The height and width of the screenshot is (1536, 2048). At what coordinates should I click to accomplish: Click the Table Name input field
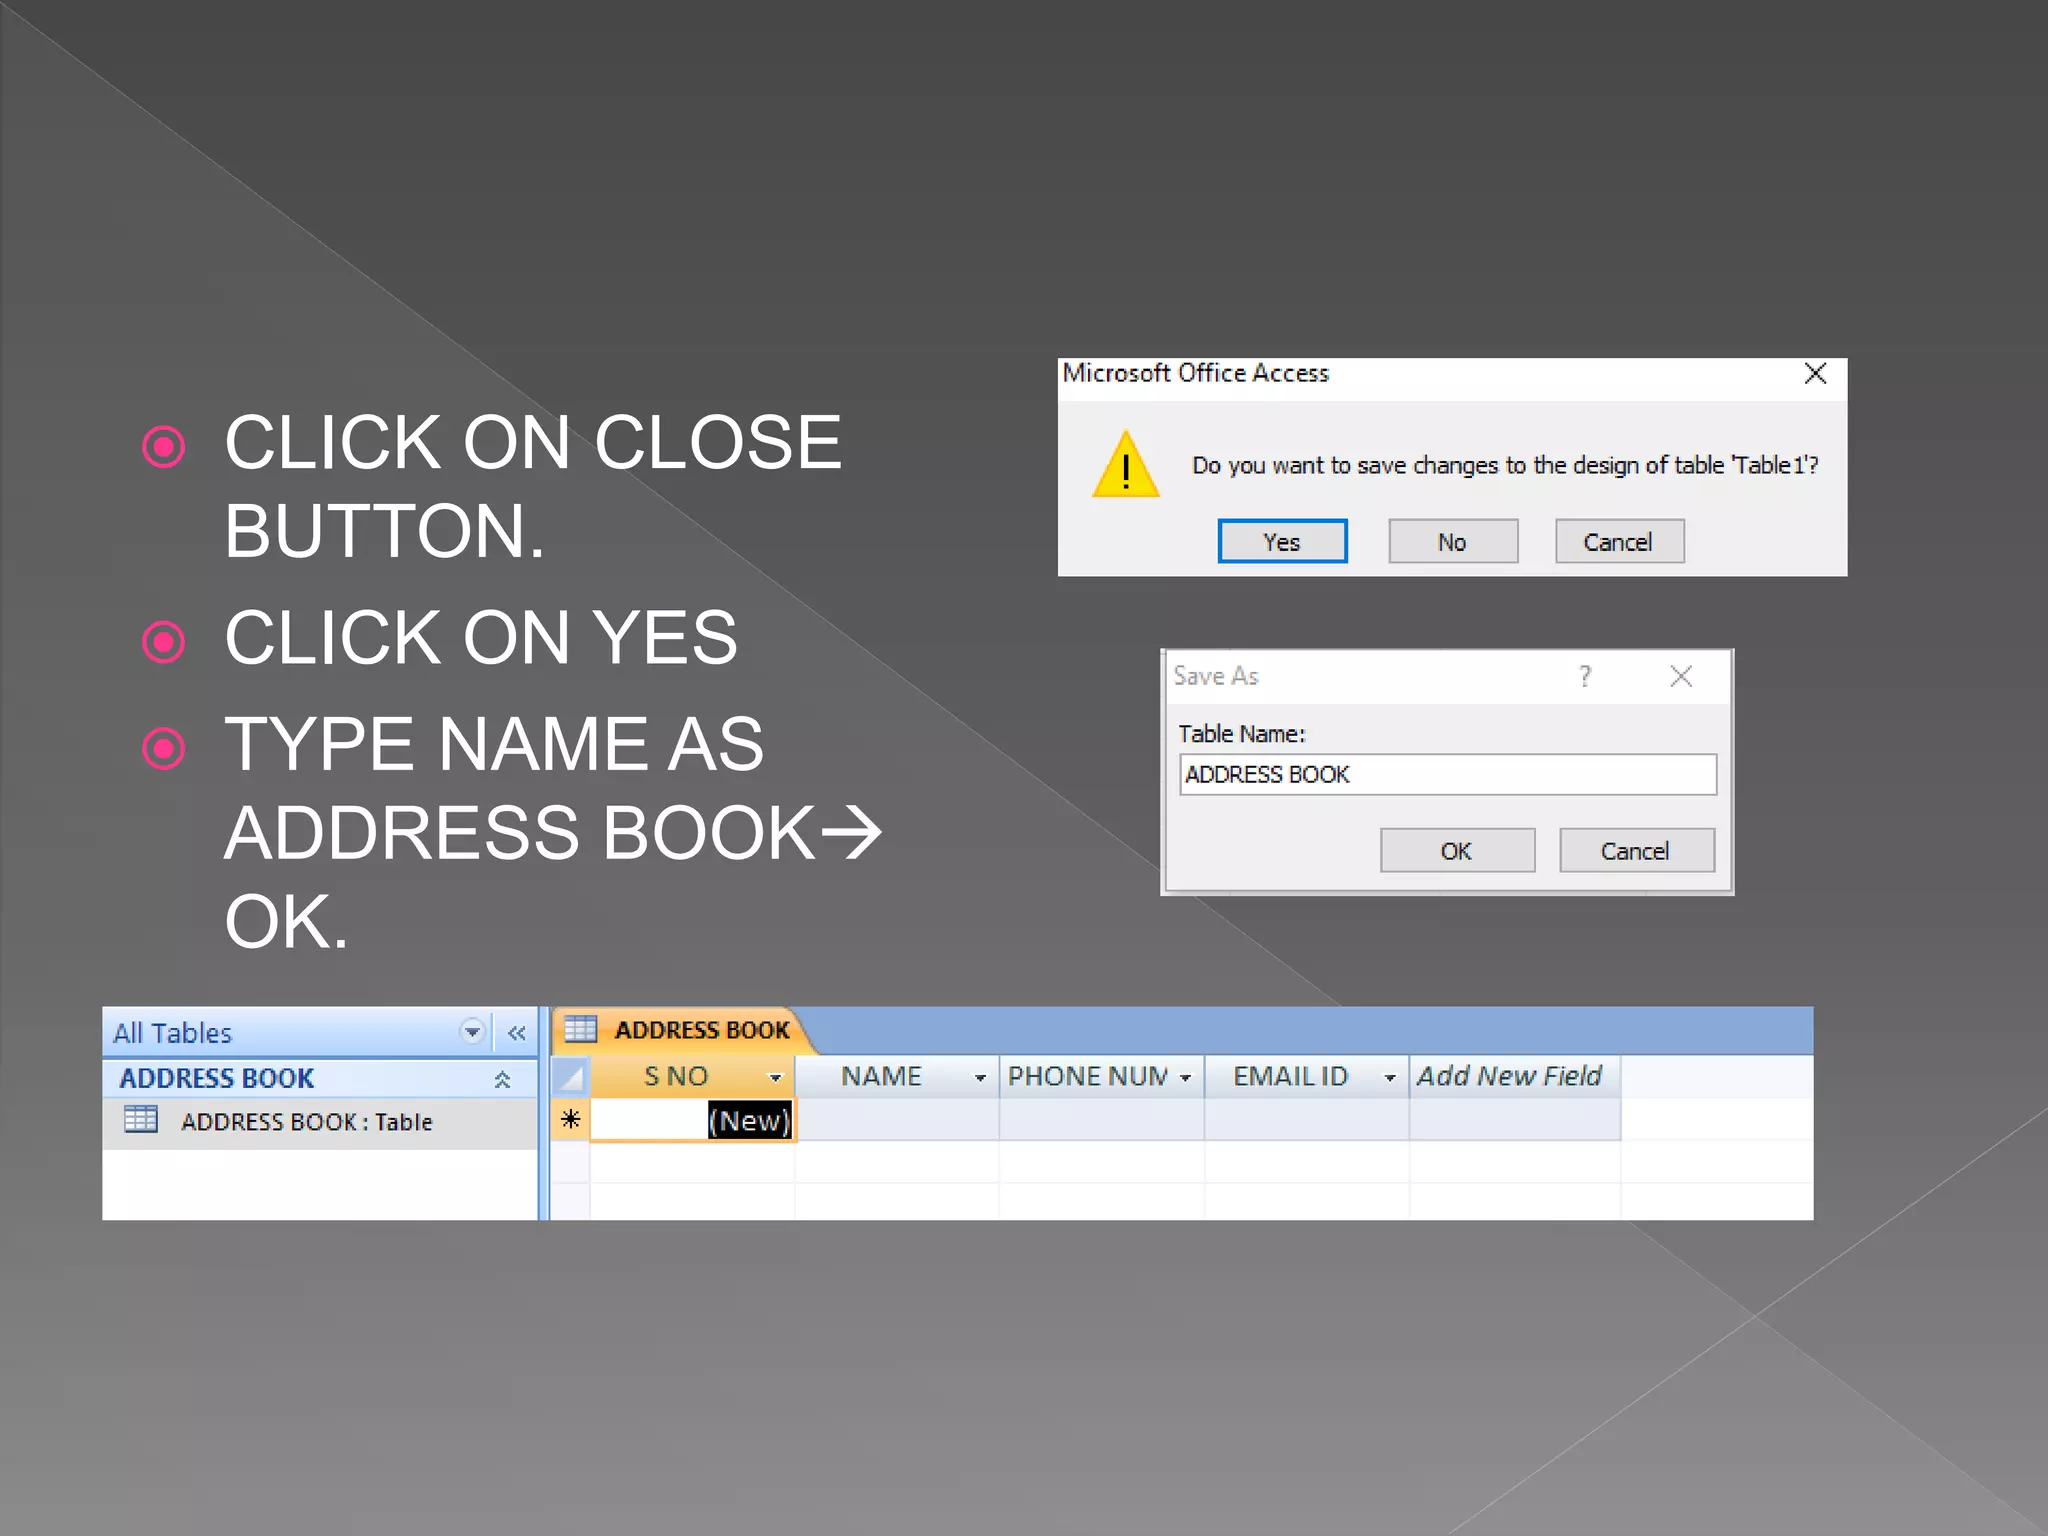click(1448, 775)
